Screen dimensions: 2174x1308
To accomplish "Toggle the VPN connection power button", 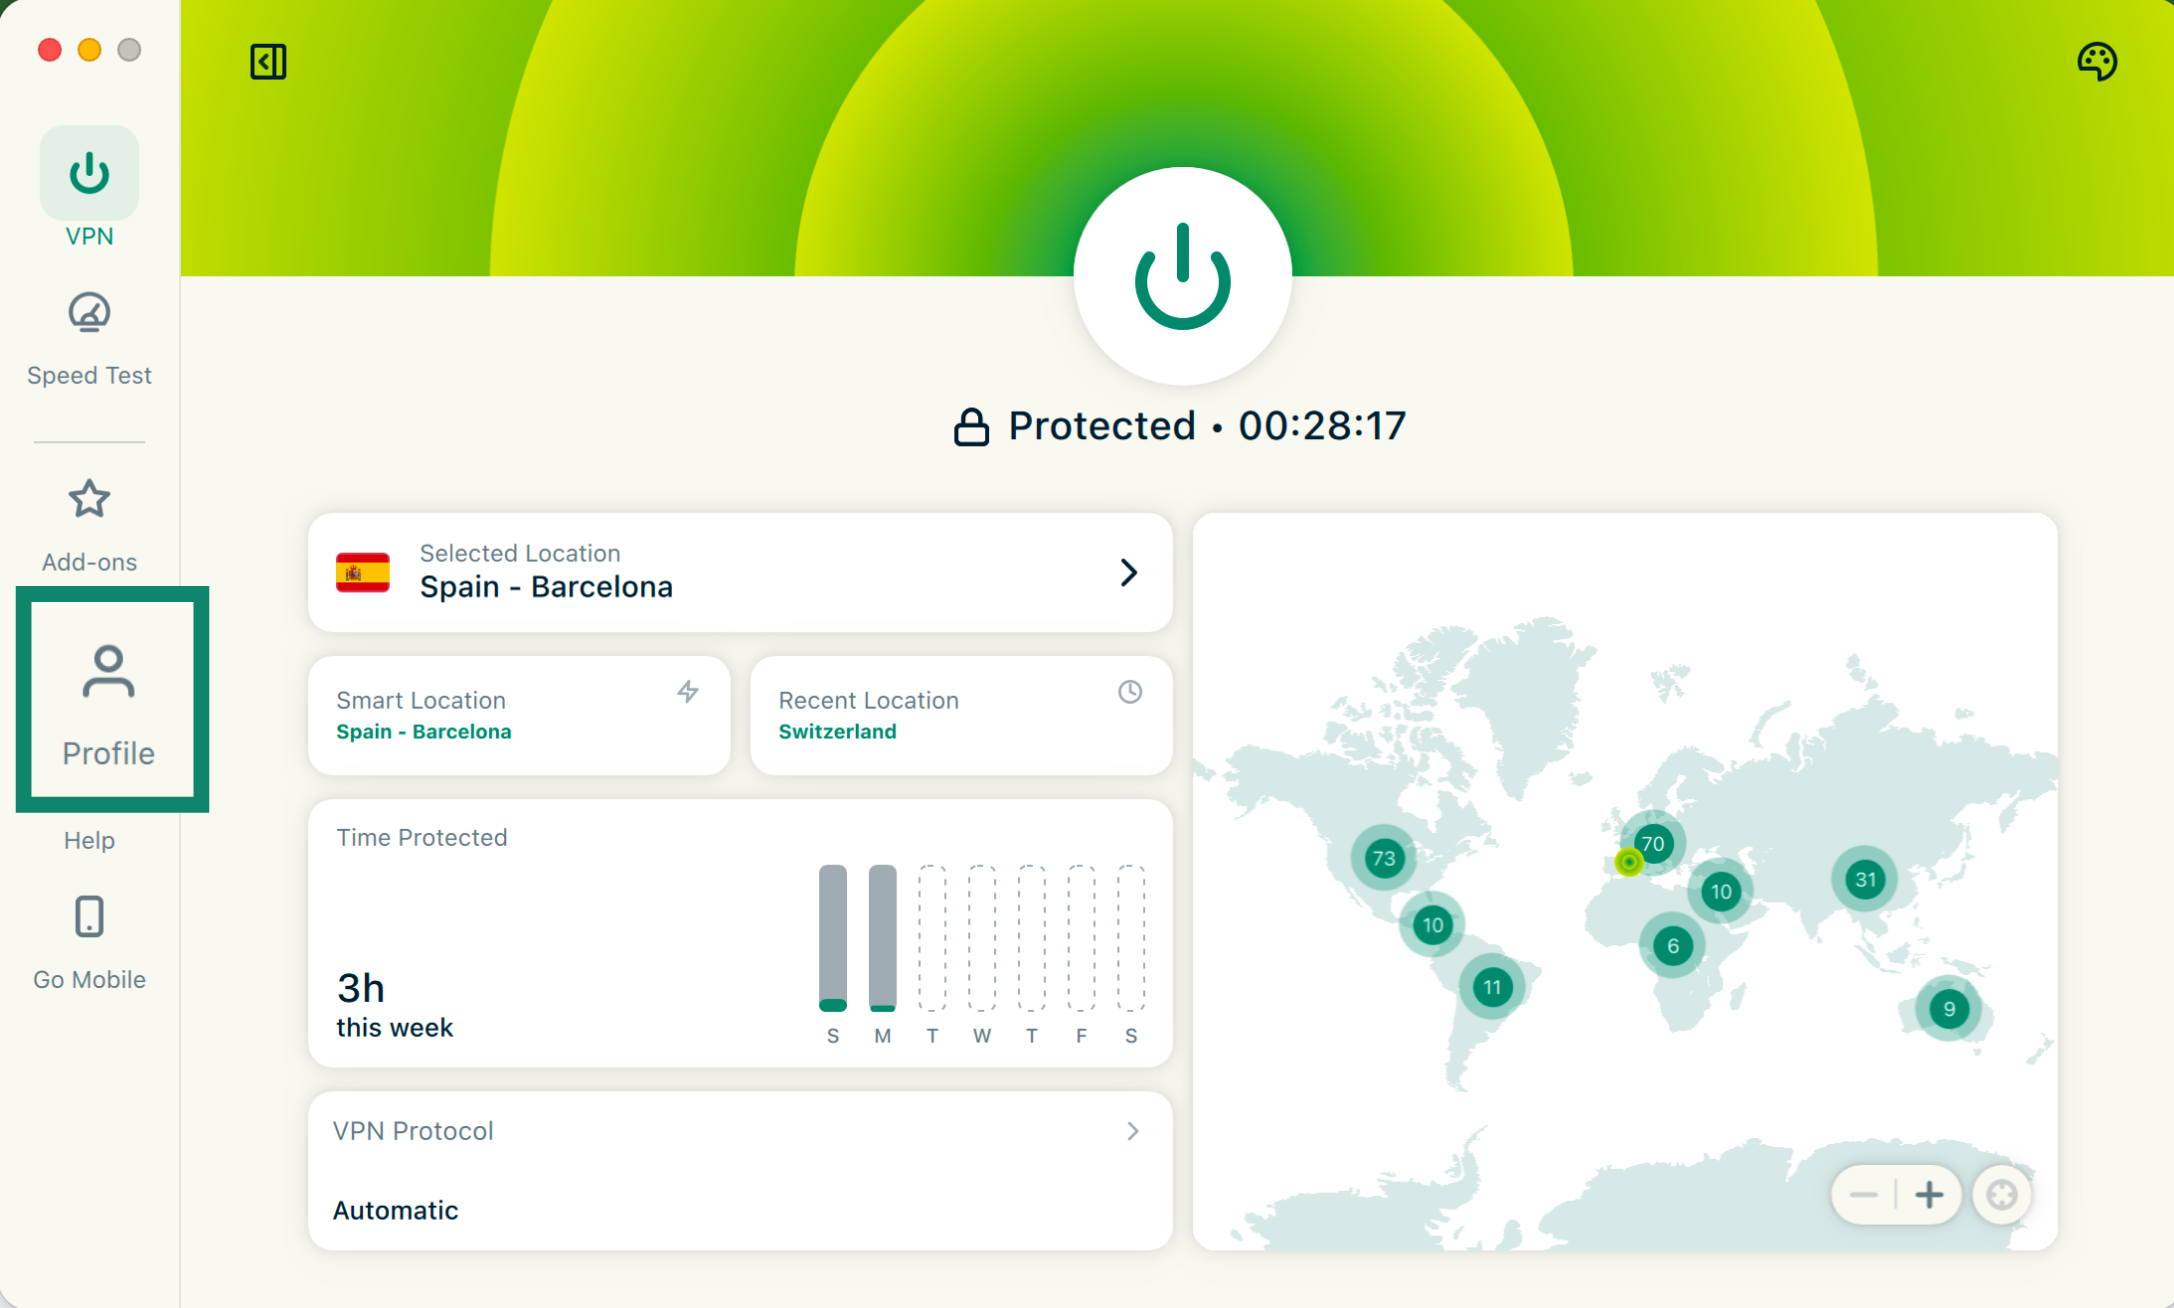I will point(1182,276).
